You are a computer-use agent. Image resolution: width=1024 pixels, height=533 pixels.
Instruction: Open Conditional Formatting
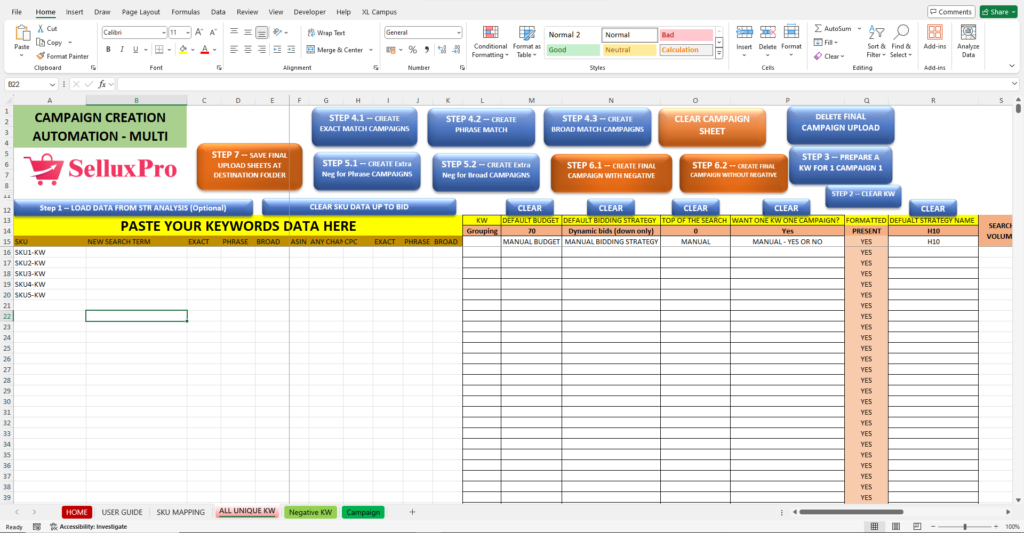490,44
